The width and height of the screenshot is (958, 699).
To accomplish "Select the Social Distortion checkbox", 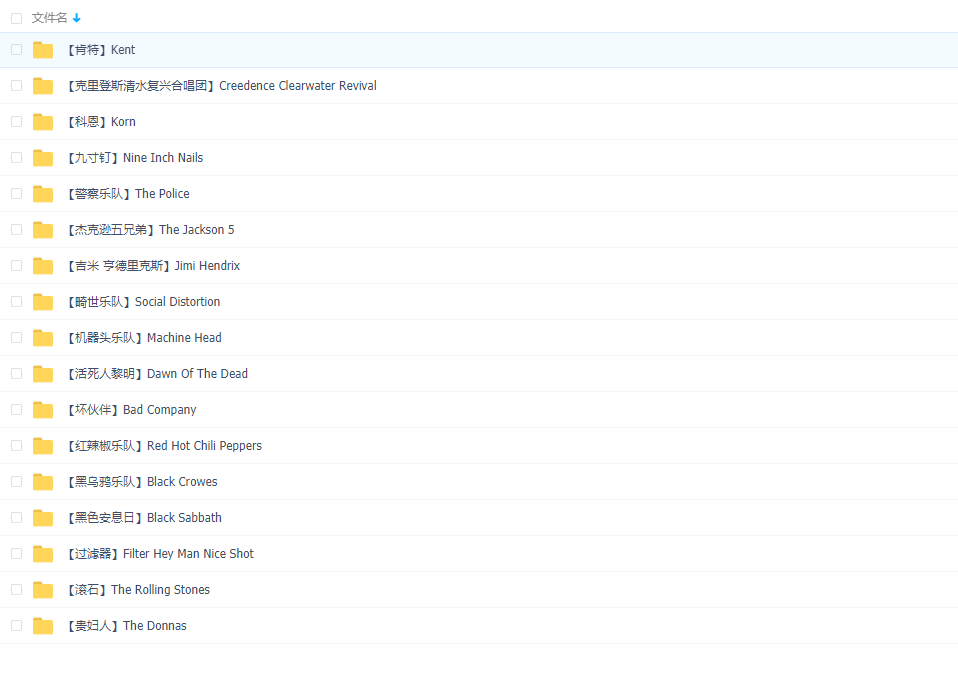I will tap(16, 302).
